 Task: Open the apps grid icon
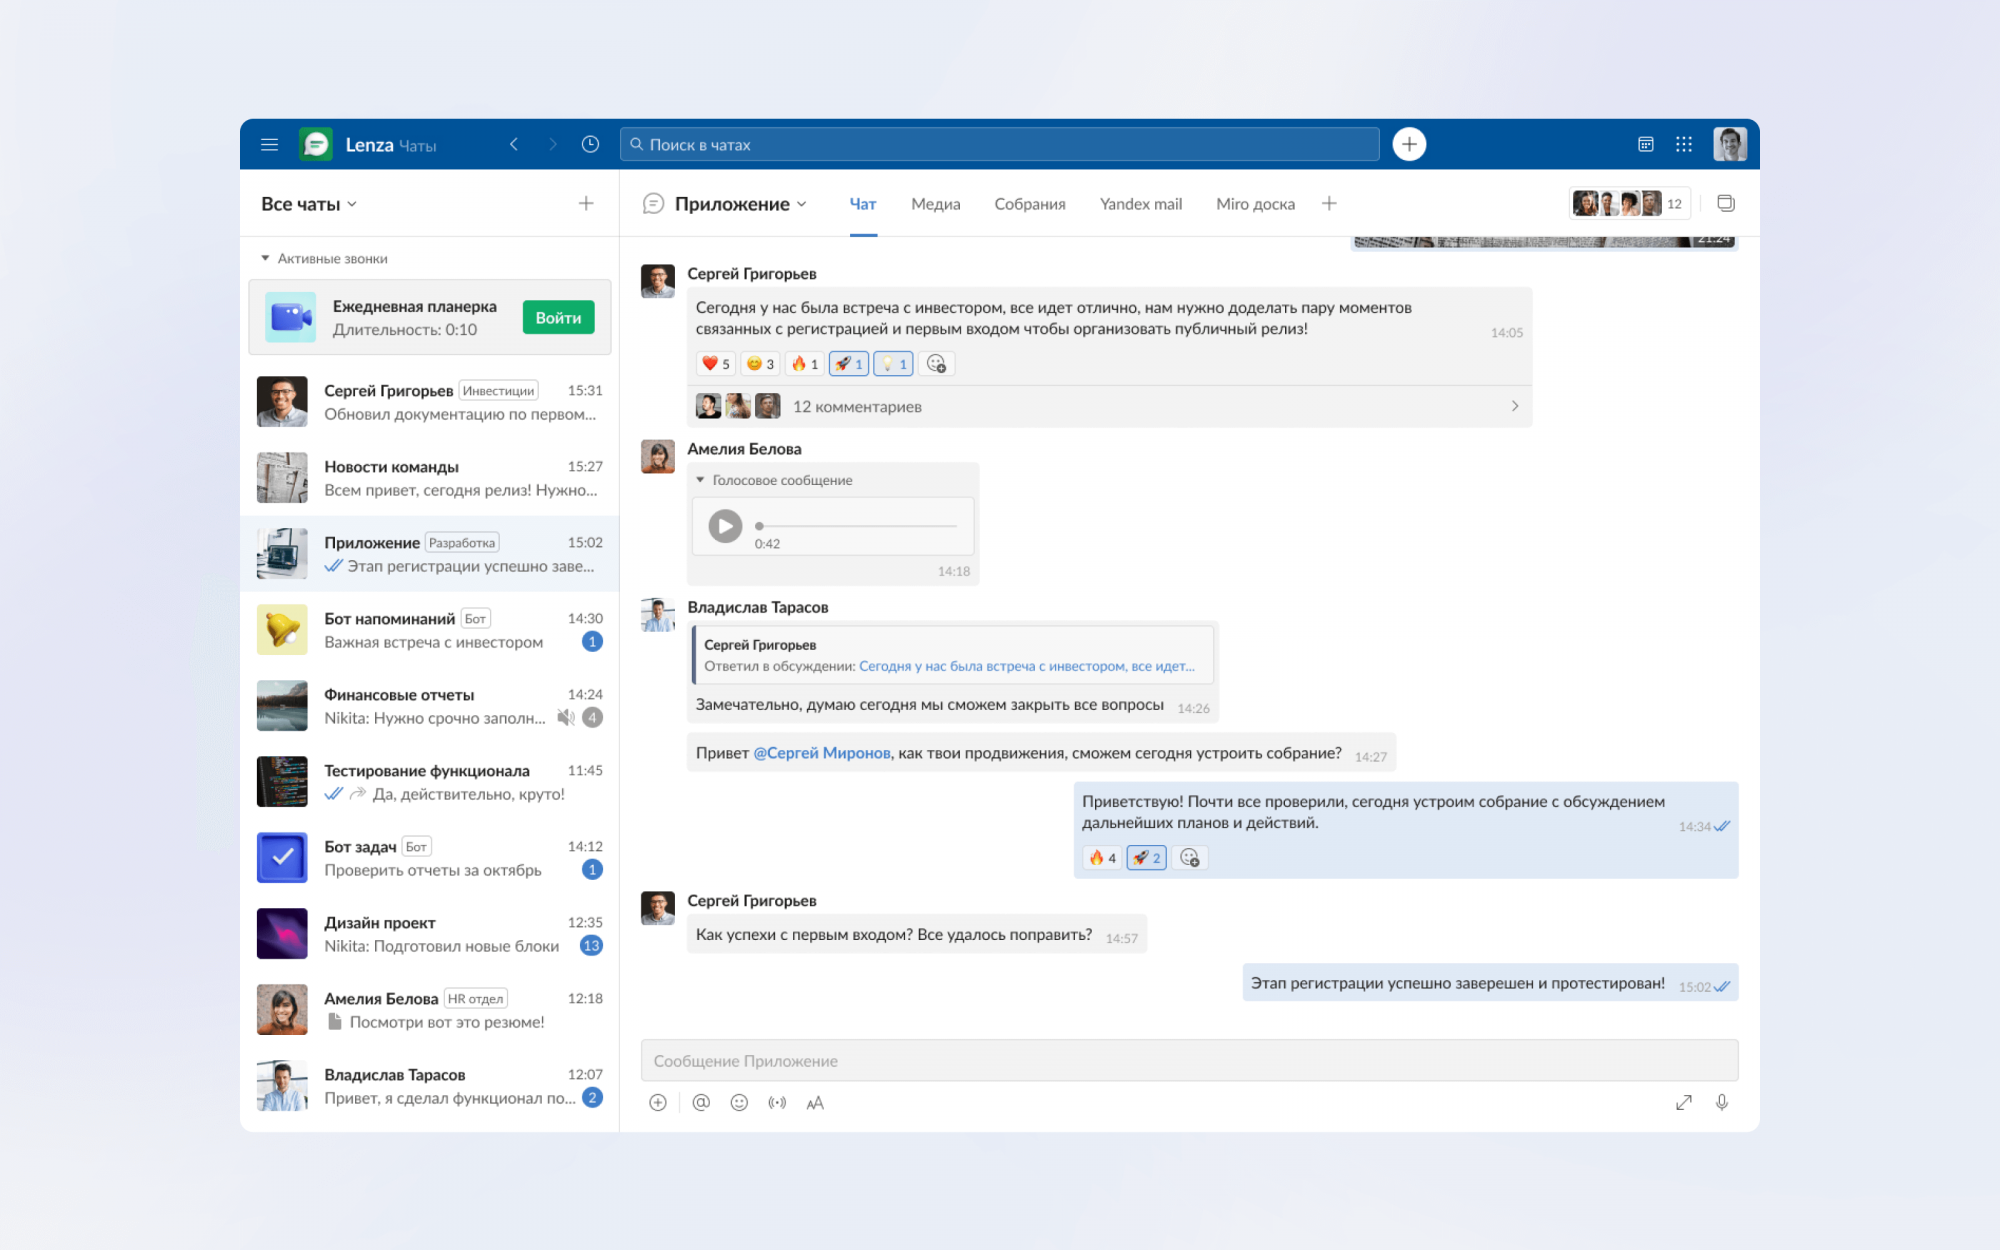pos(1684,144)
